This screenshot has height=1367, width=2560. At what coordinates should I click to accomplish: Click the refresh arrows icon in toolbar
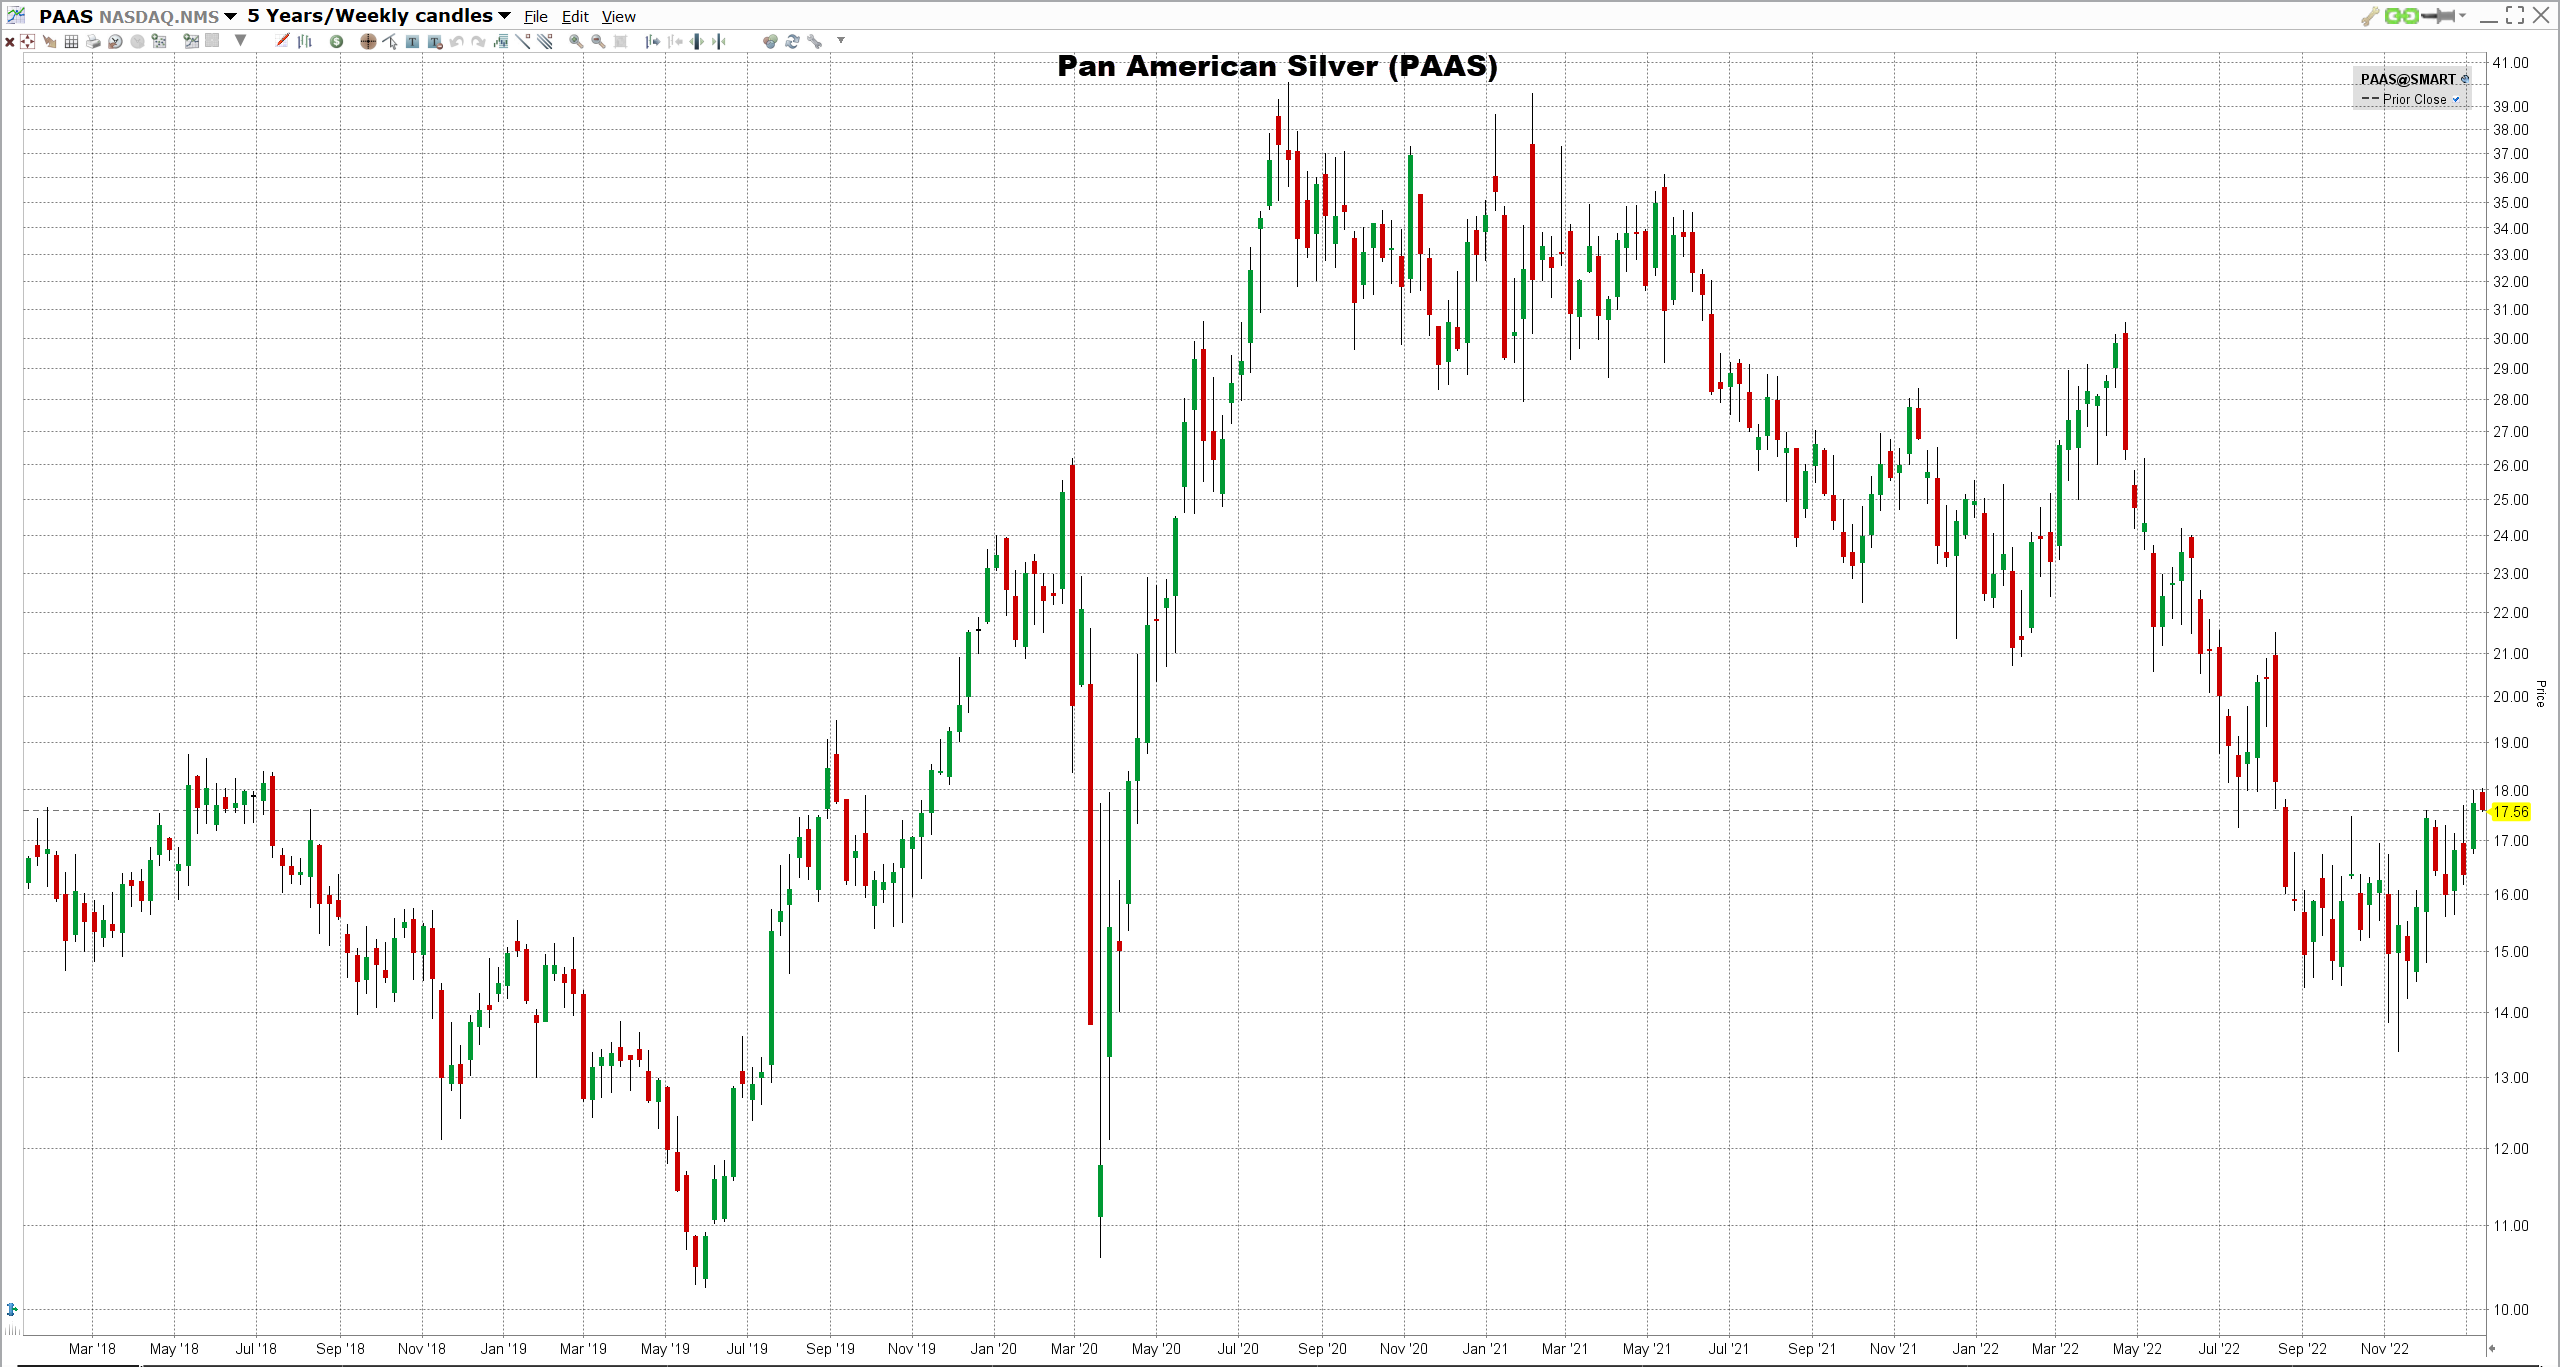pos(792,42)
